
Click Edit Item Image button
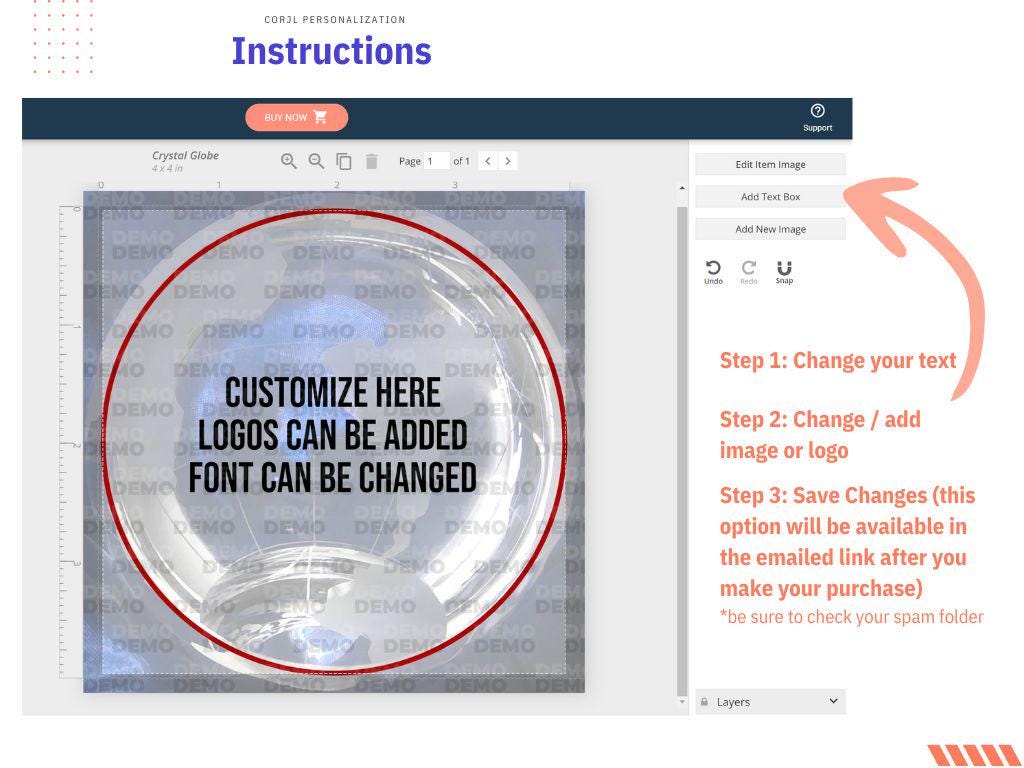click(770, 164)
